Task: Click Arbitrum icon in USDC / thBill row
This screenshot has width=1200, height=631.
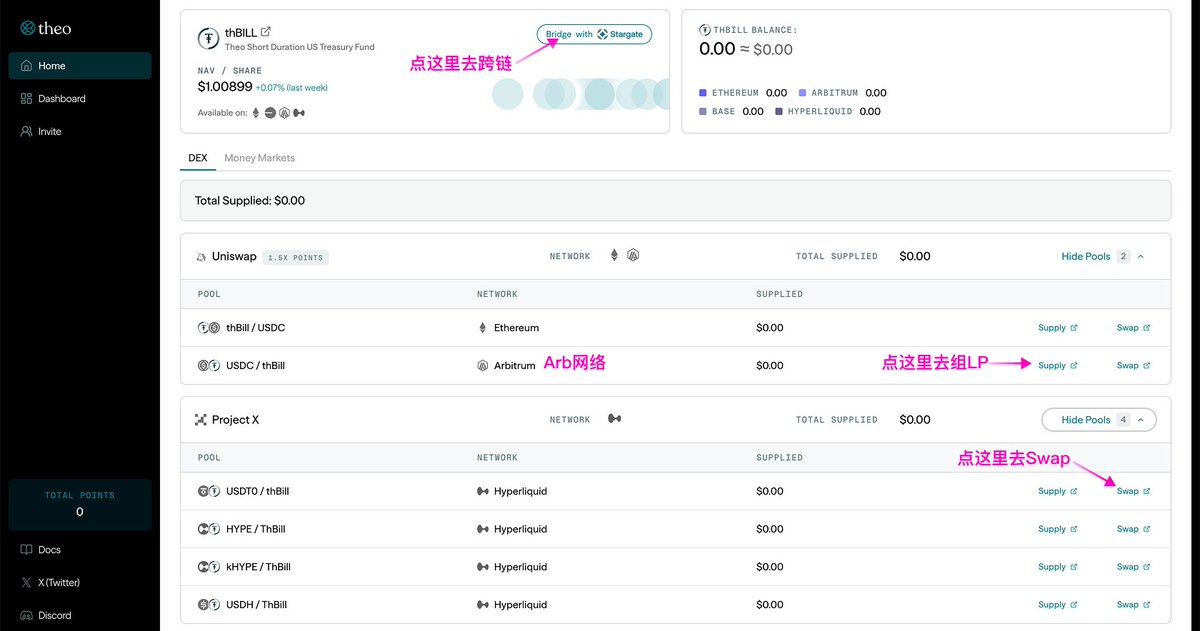Action: [483, 366]
